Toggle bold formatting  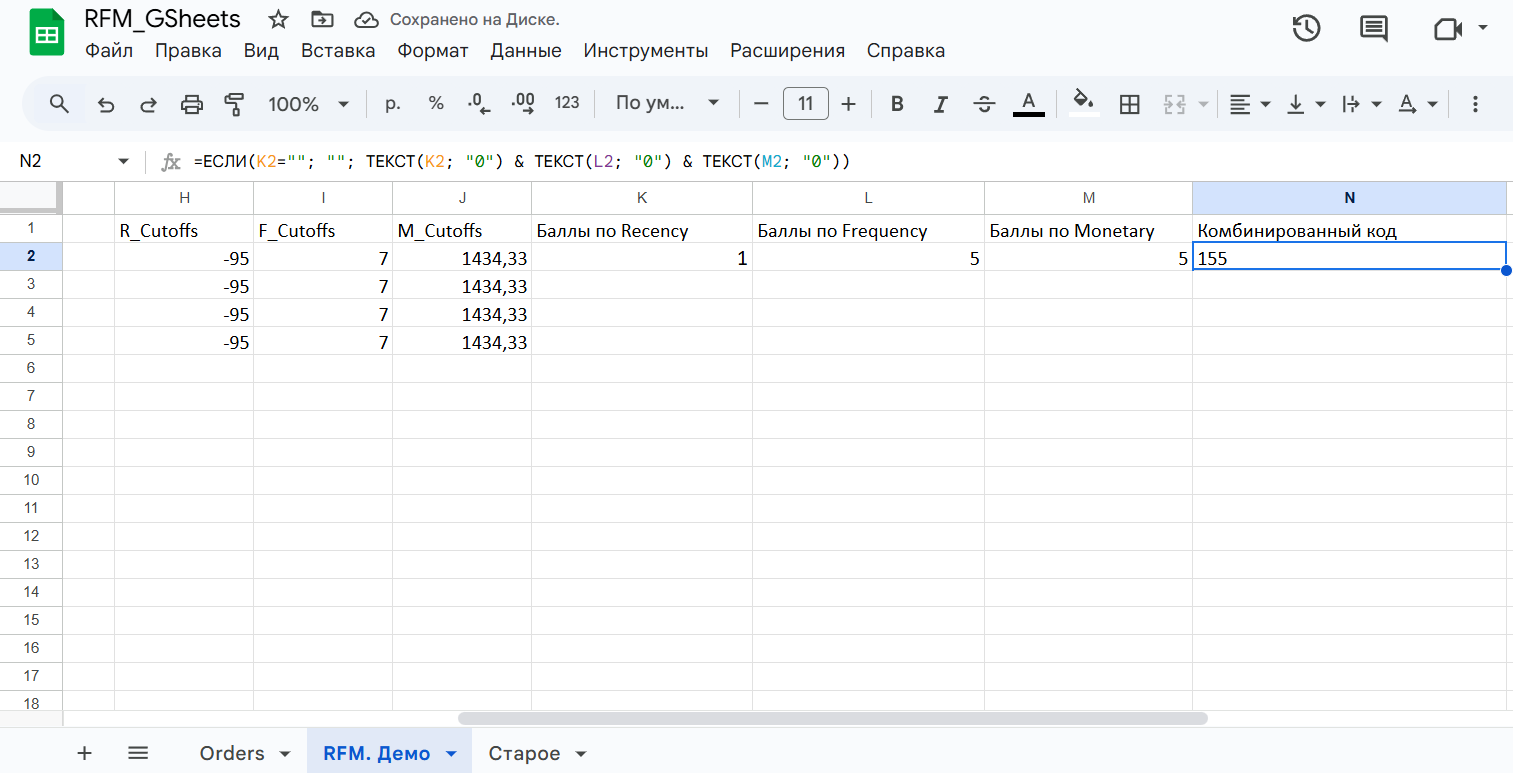coord(897,104)
